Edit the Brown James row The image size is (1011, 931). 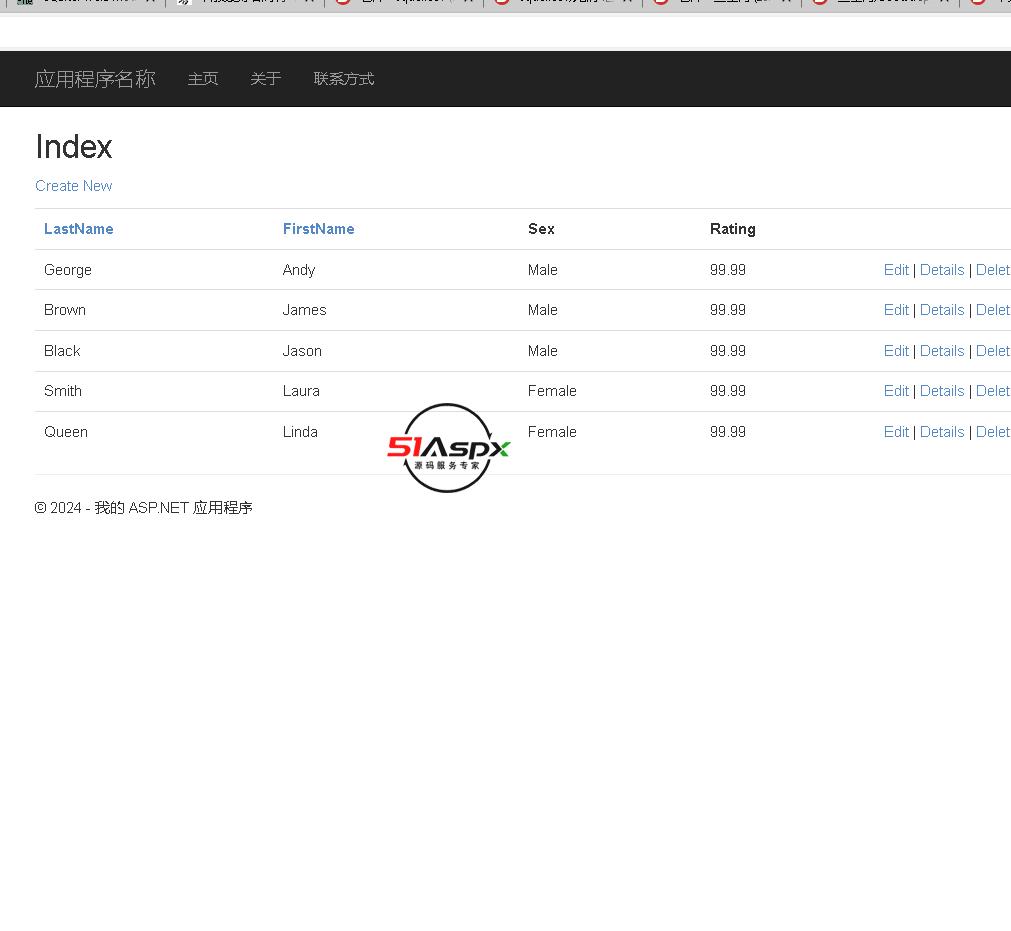point(896,310)
